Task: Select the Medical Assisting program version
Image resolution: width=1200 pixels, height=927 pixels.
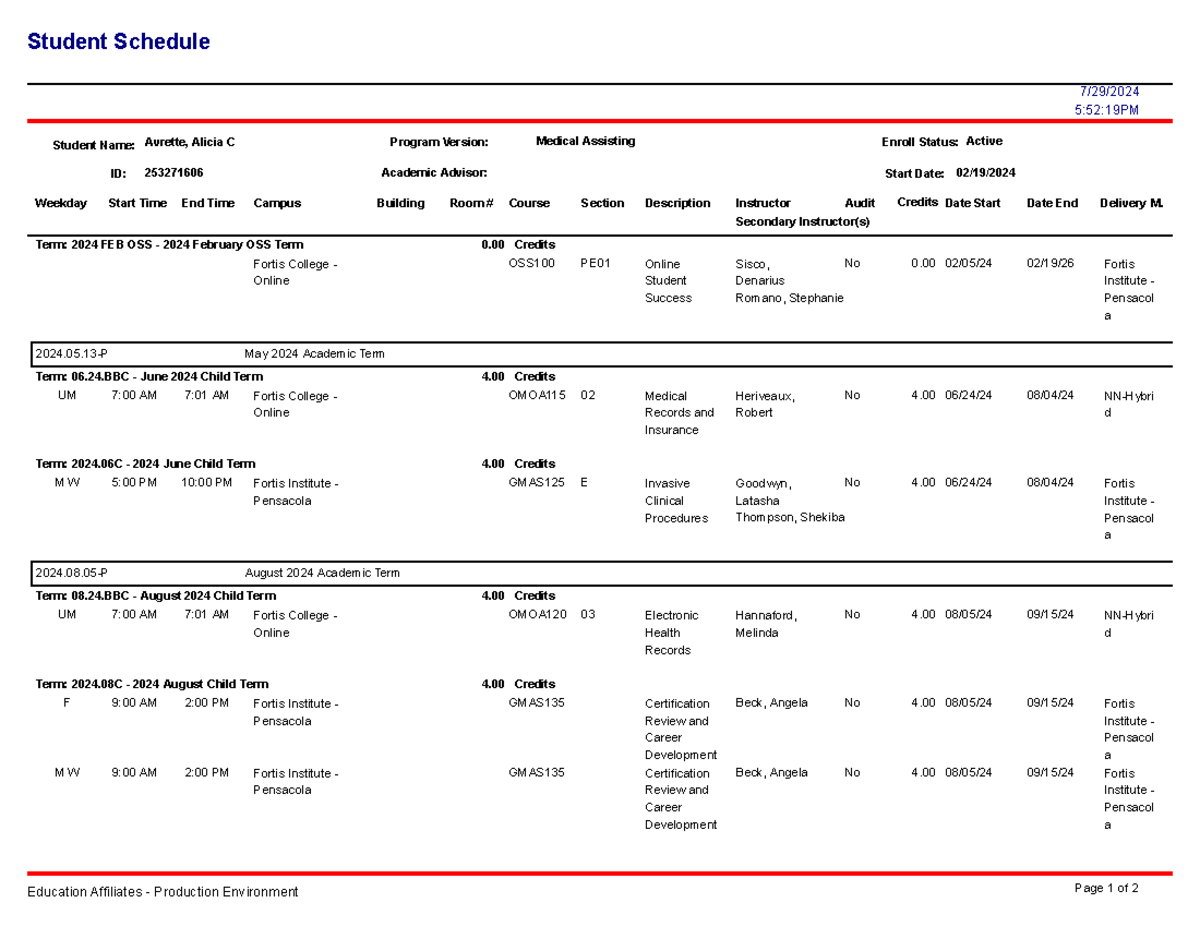Action: pyautogui.click(x=585, y=141)
